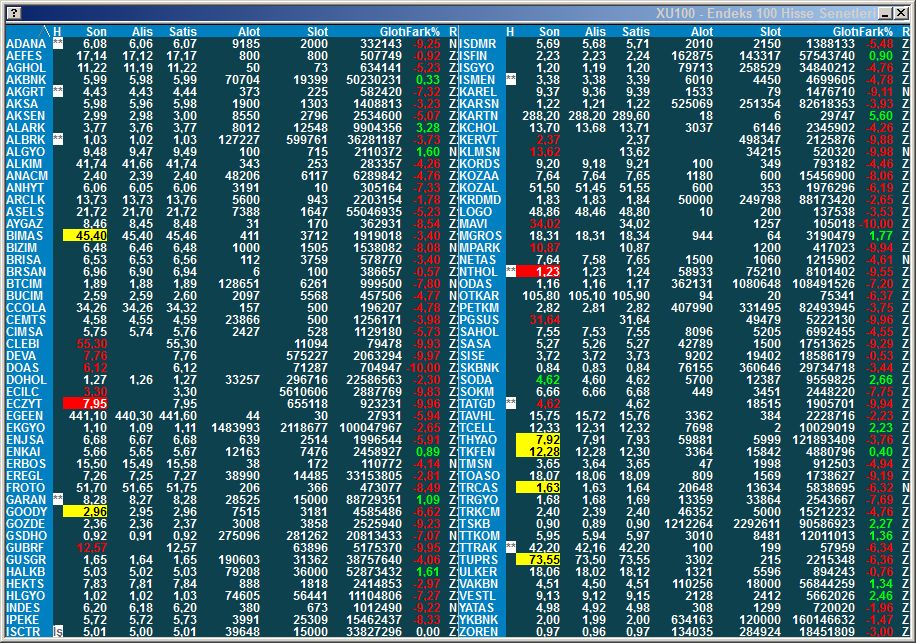
Task: Select the yellow THYAO last price 7,92
Action: 538,439
